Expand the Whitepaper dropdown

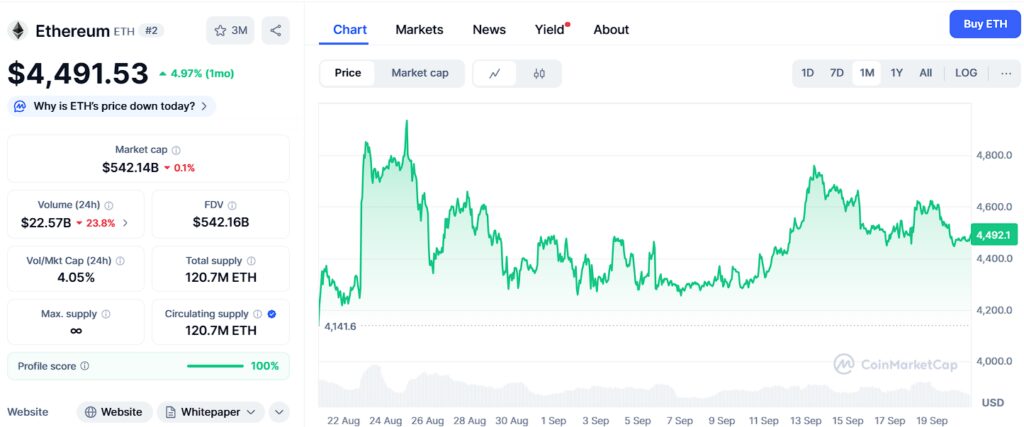click(211, 412)
